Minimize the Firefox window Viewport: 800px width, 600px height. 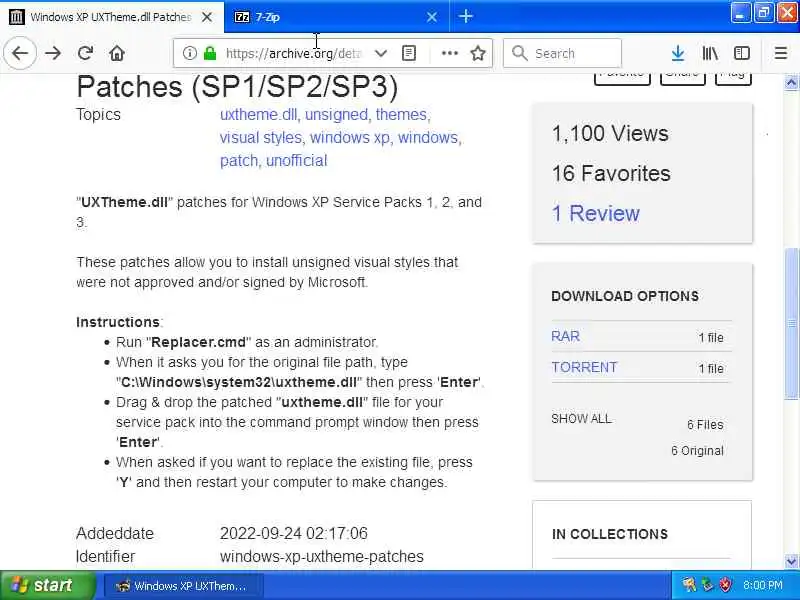click(740, 13)
